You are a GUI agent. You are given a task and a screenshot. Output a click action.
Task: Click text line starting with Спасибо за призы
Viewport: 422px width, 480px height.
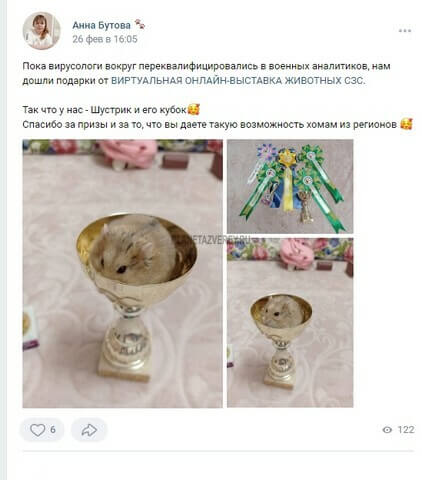pyautogui.click(x=217, y=124)
